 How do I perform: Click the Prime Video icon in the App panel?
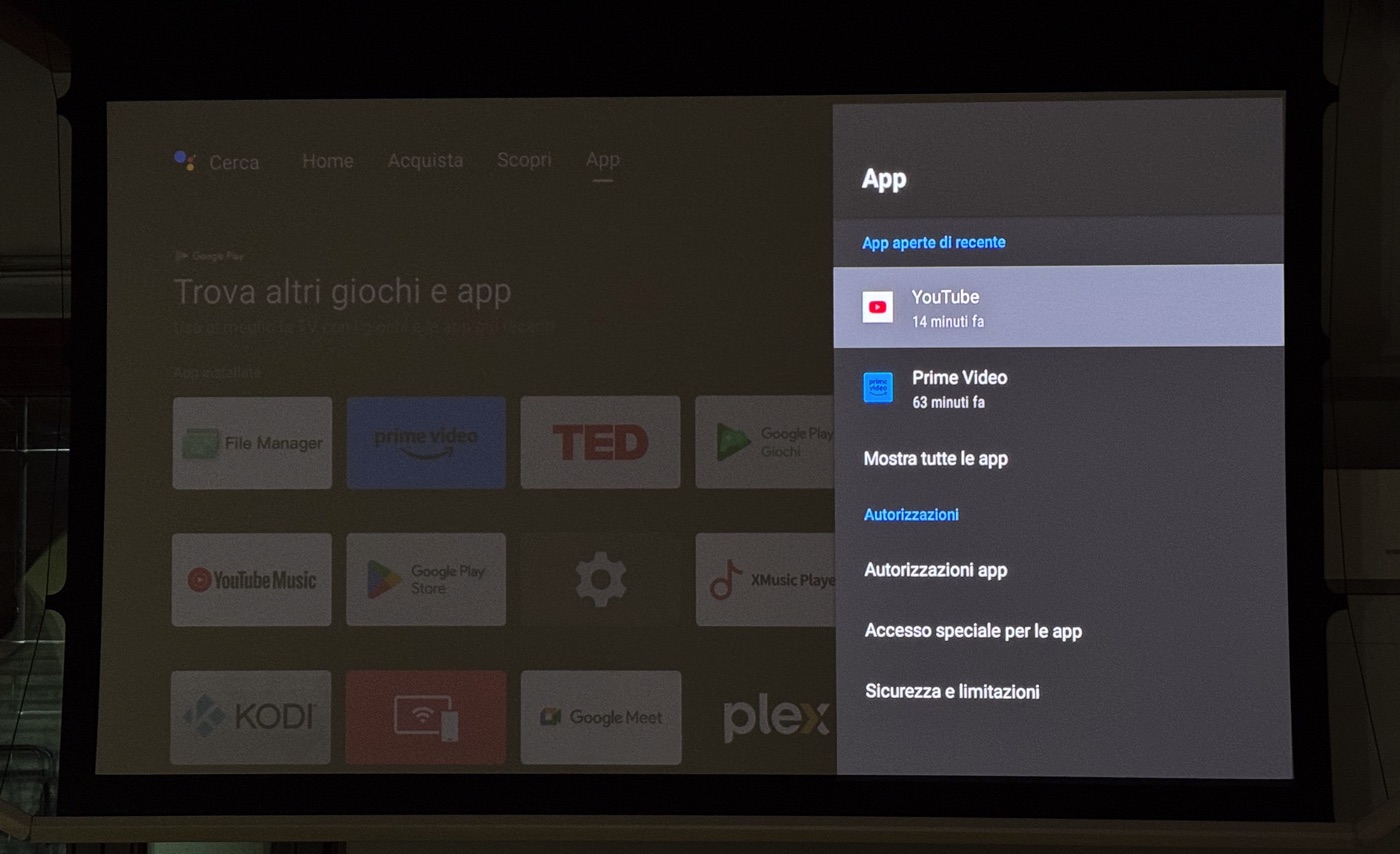(x=878, y=387)
